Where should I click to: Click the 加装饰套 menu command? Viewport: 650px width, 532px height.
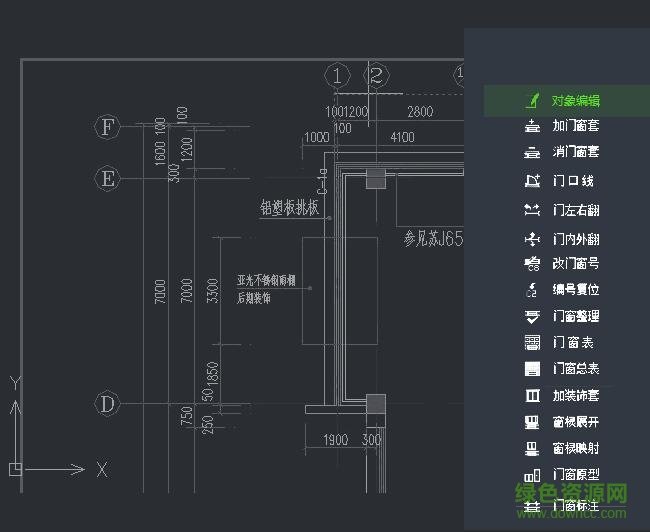click(x=575, y=396)
